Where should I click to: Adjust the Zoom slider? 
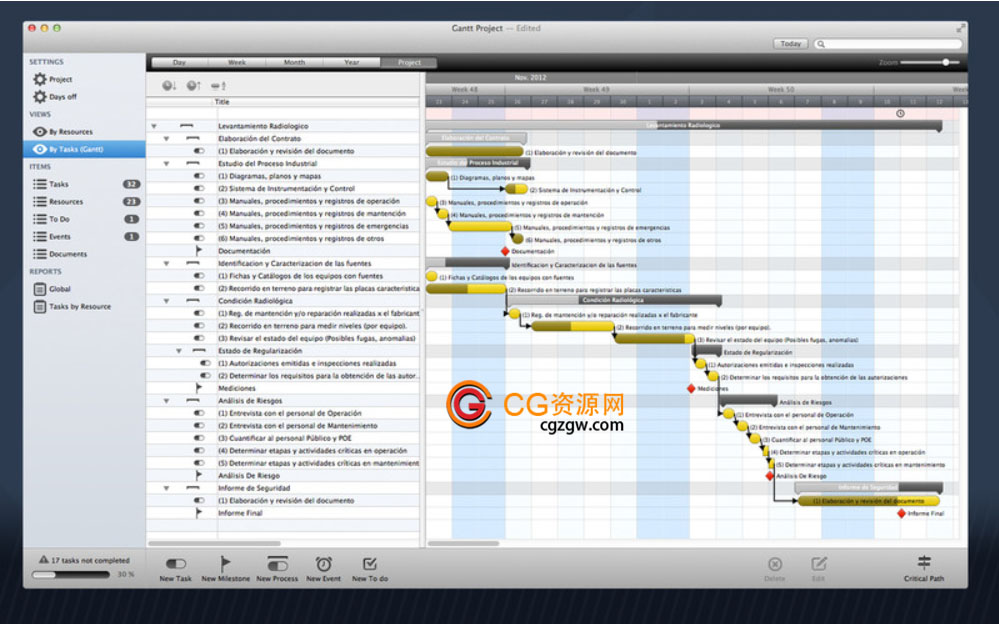(944, 63)
